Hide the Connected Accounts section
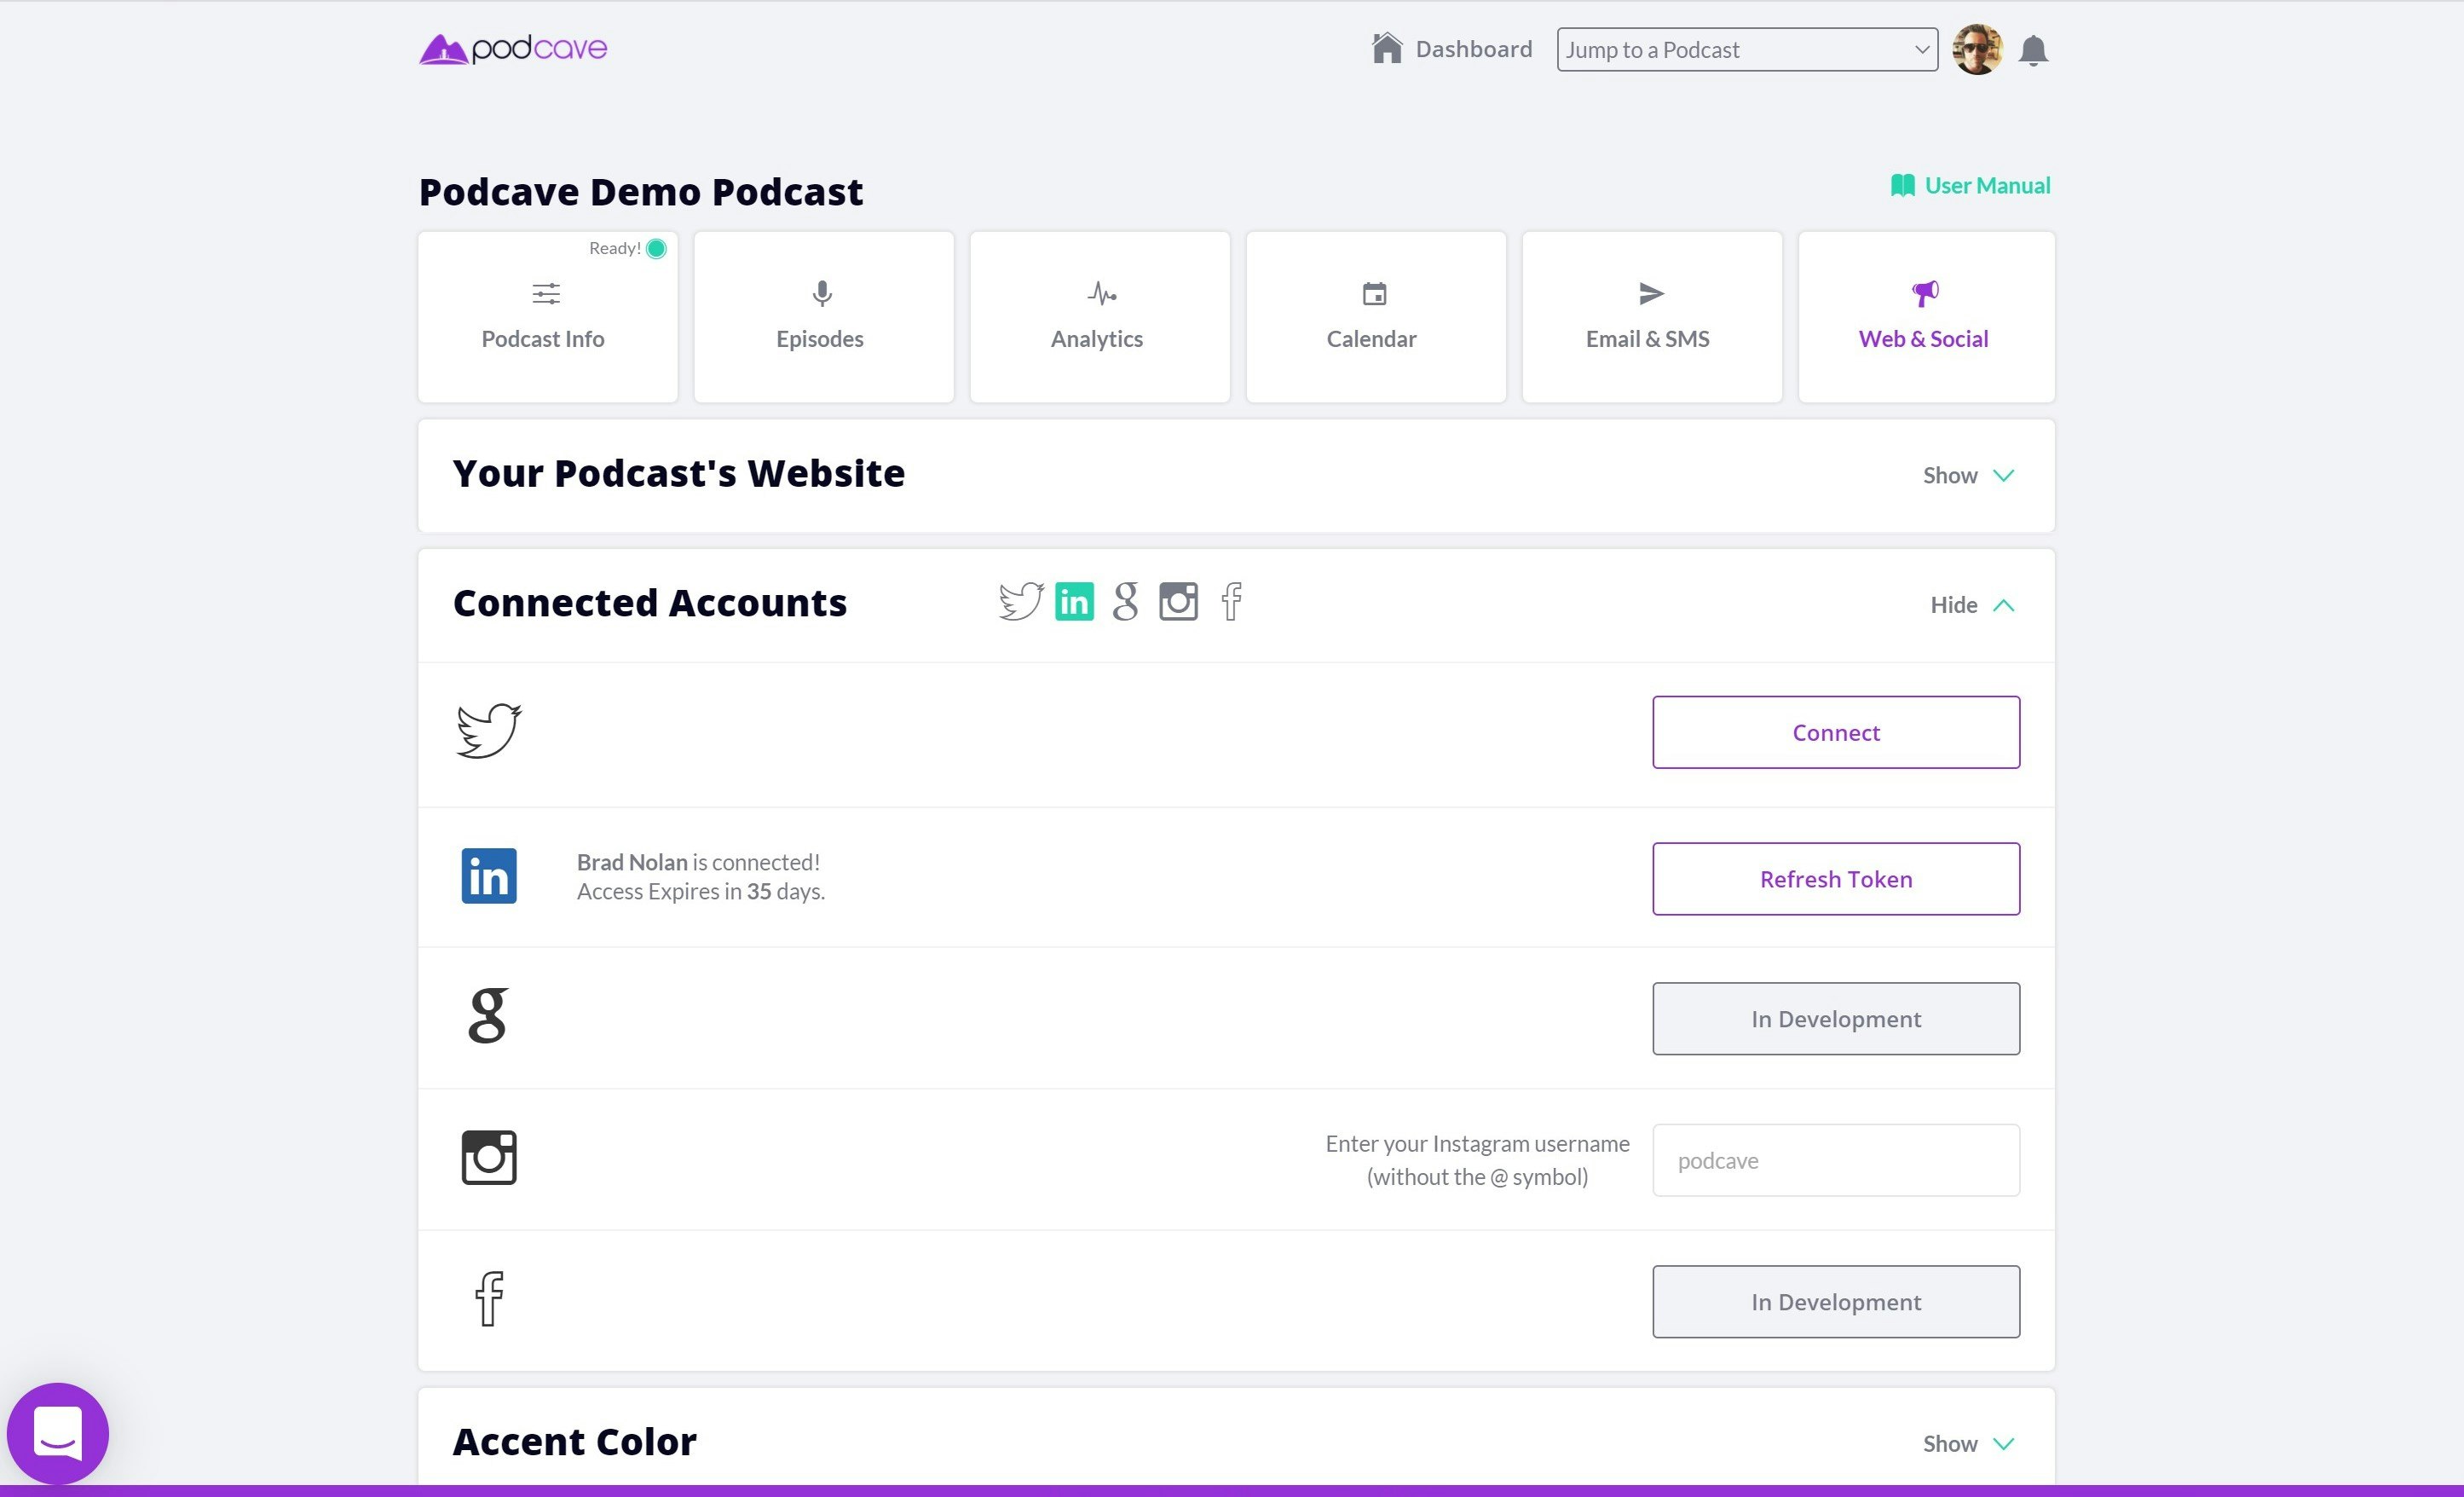Screen dimensions: 2464x1497 coord(1970,605)
